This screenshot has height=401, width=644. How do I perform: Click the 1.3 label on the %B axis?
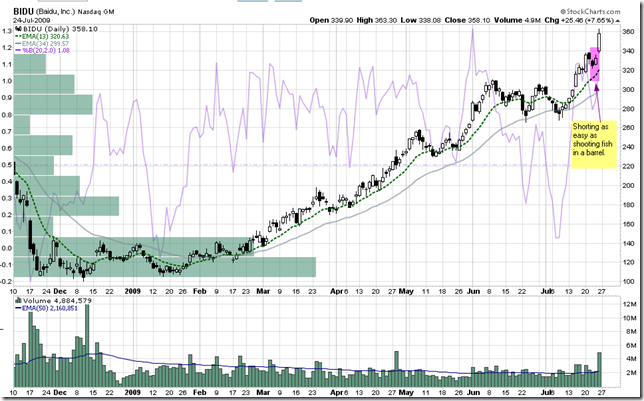pos(6,31)
